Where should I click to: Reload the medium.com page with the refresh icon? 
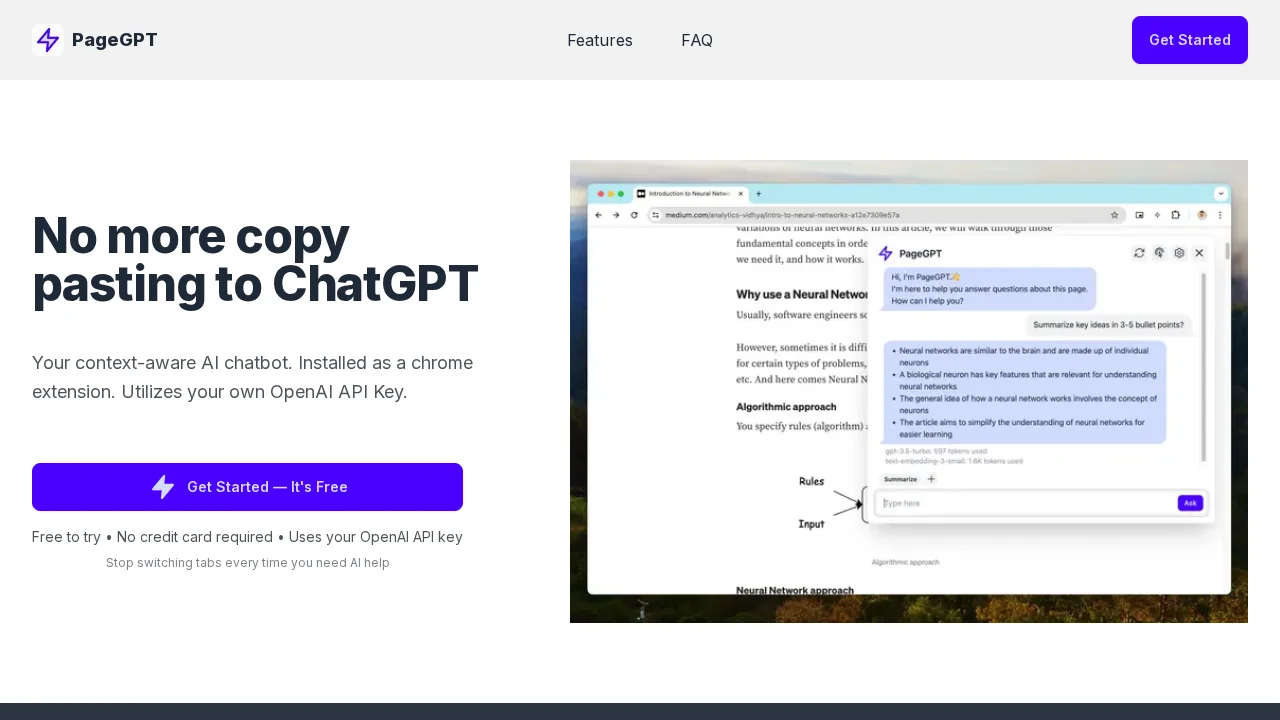coord(634,215)
